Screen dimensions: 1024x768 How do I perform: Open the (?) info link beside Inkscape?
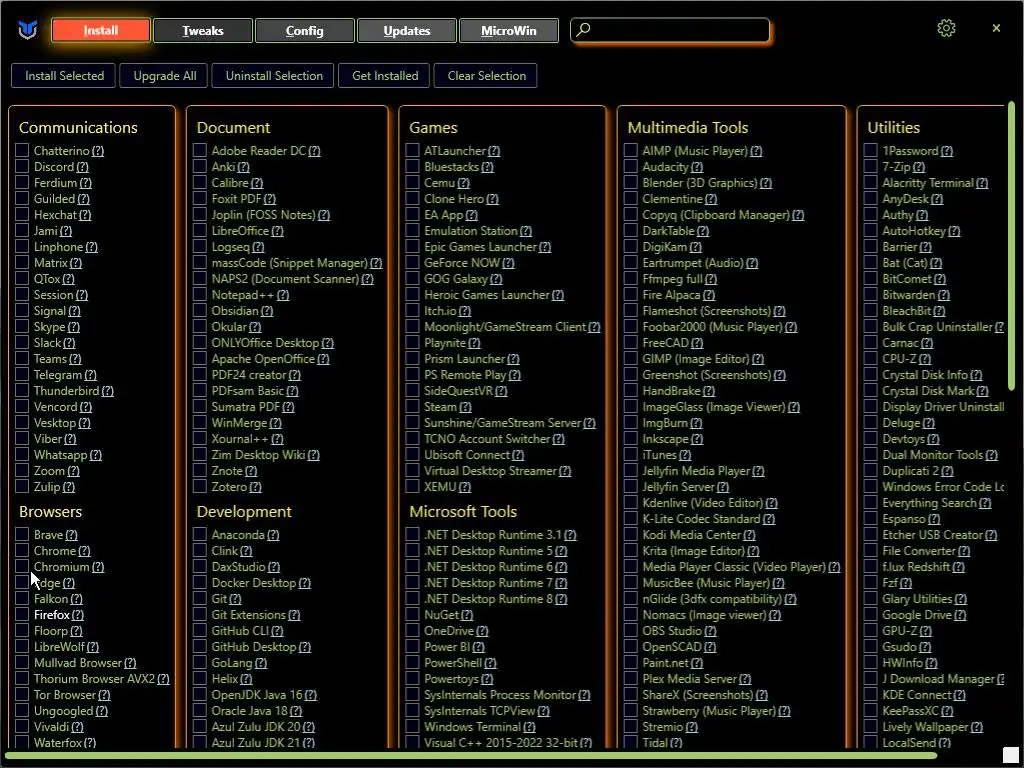pos(697,439)
